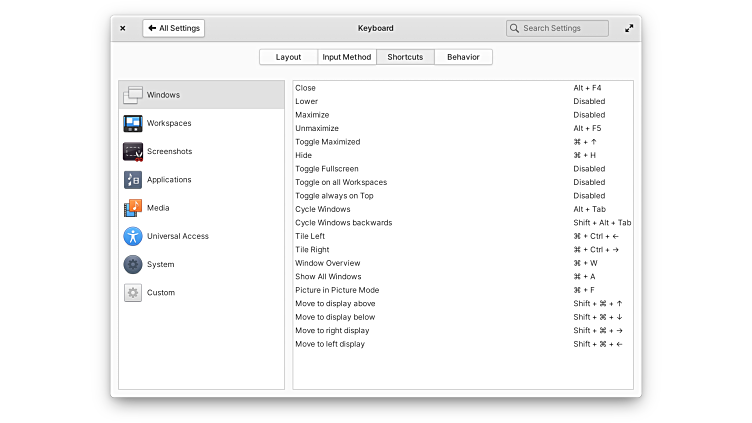This screenshot has width=752, height=423.
Task: Select the System category icon
Action: pos(133,264)
